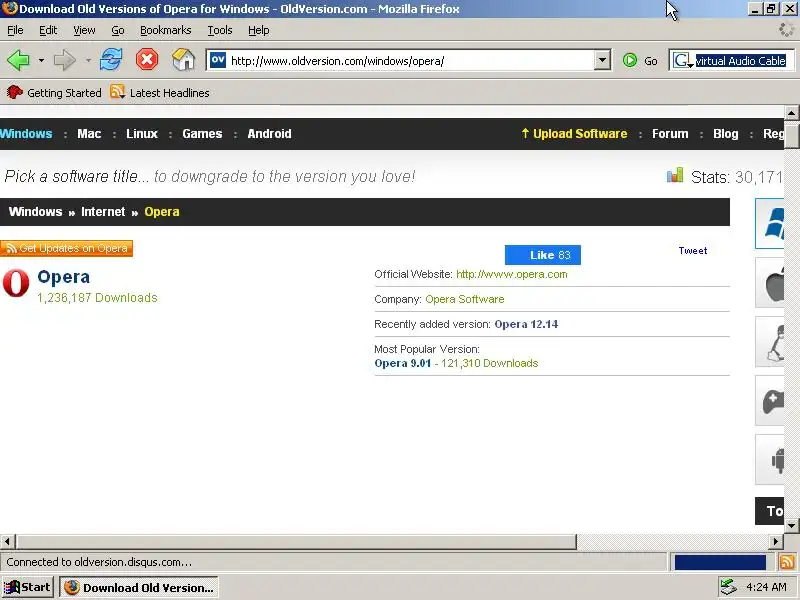Click the Opera red O logo
The width and height of the screenshot is (800, 600).
16,283
